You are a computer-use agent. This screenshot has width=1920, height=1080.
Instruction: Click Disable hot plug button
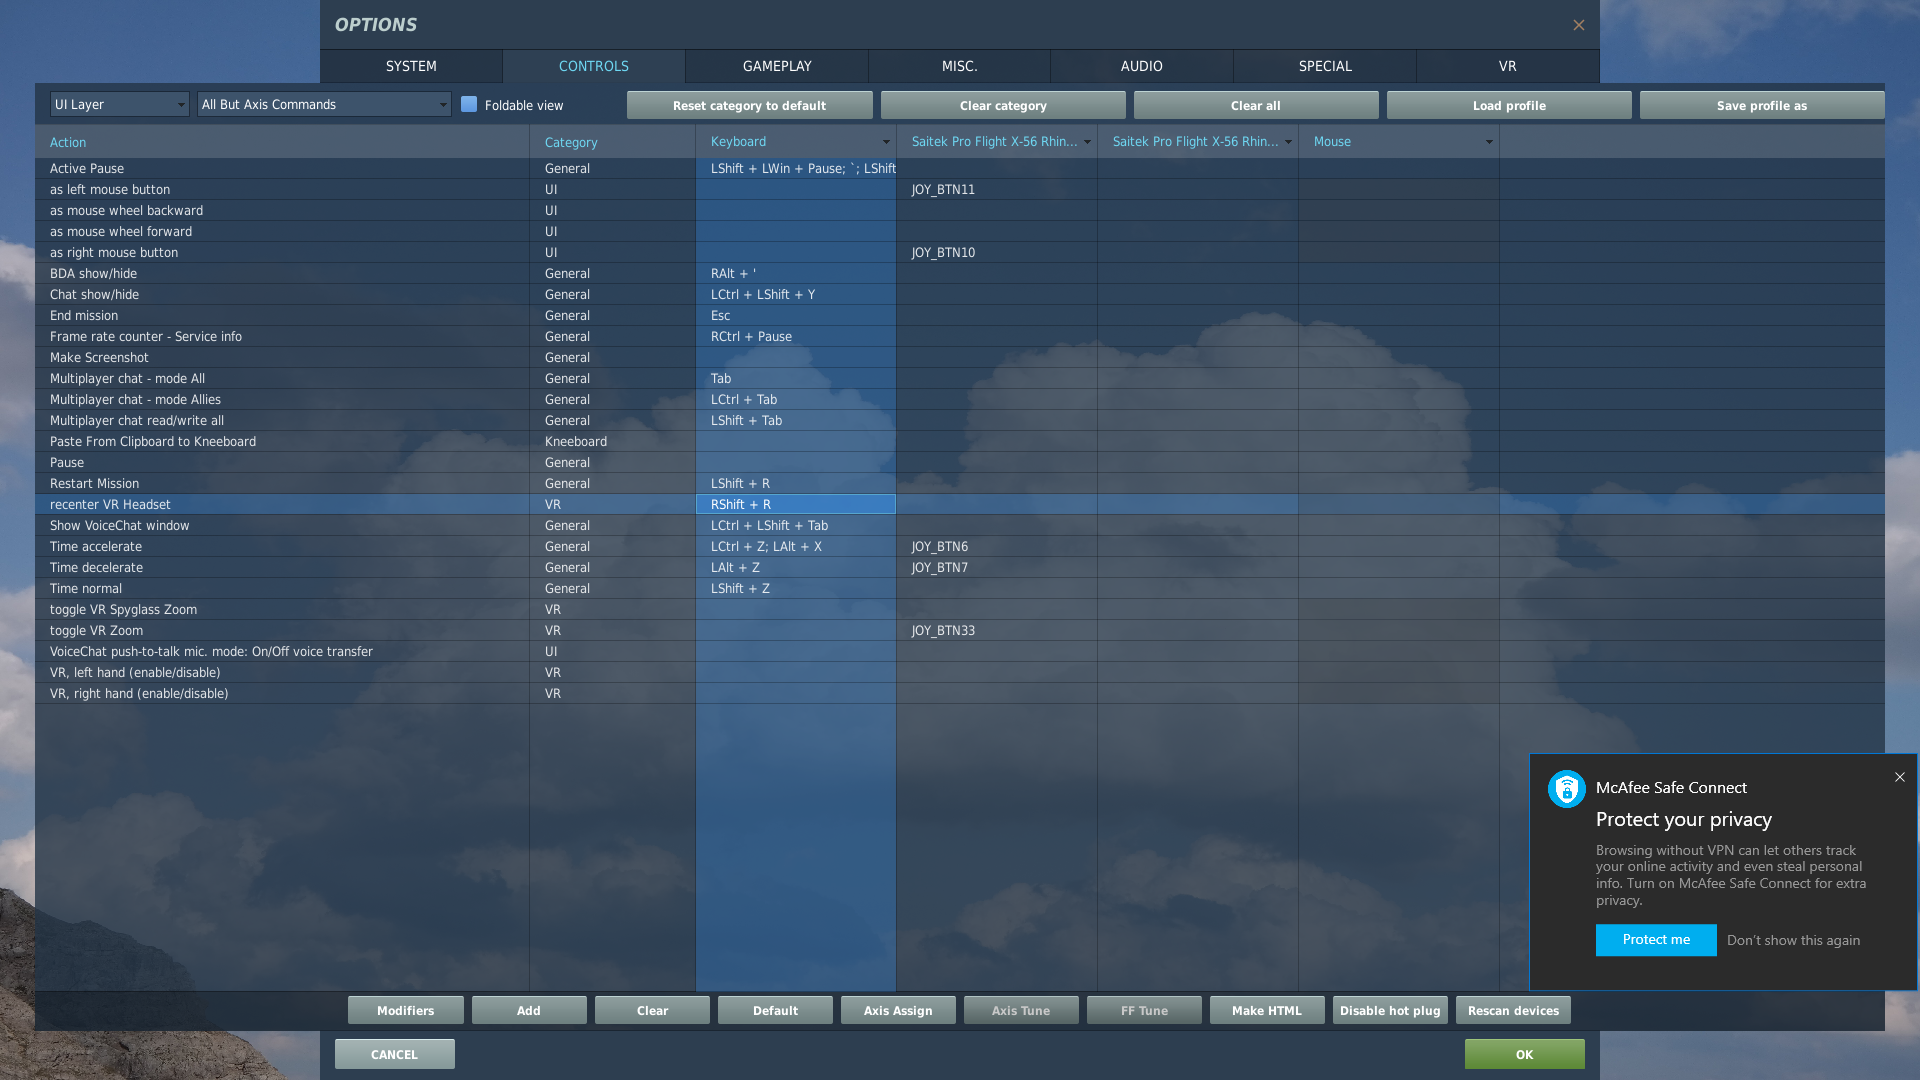[1390, 1010]
